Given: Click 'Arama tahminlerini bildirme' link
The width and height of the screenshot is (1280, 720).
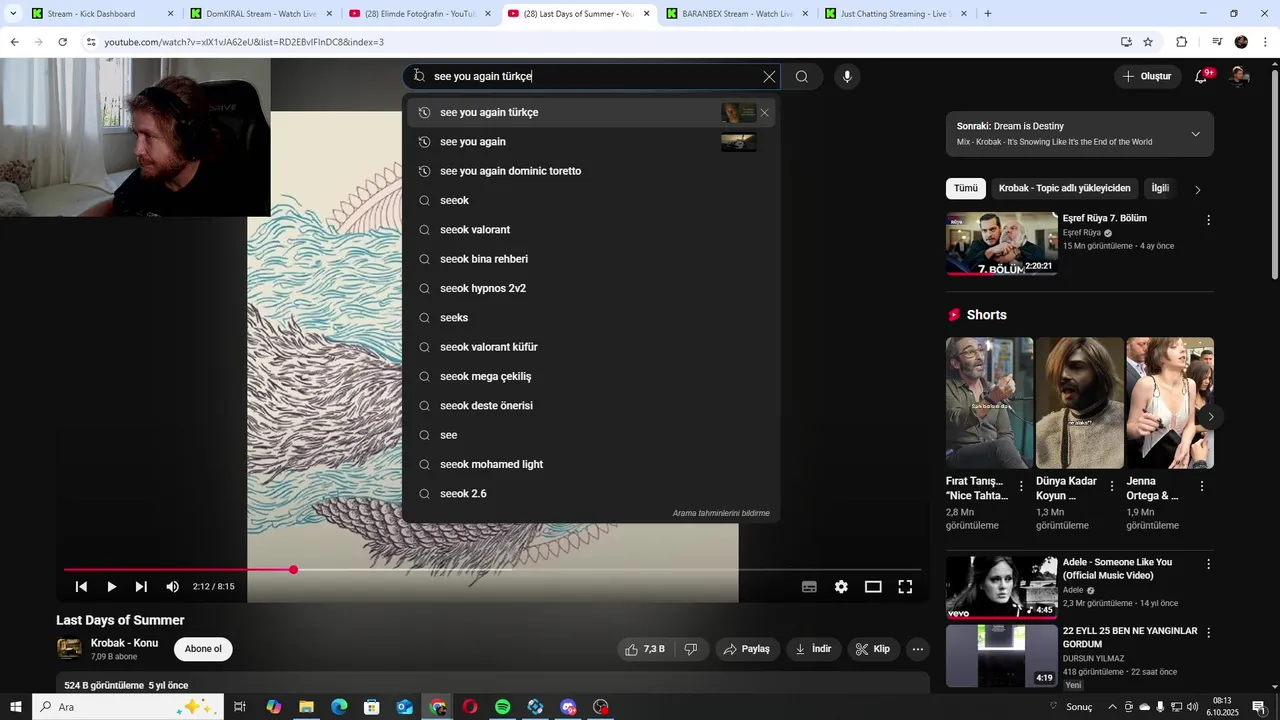Looking at the screenshot, I should (721, 513).
